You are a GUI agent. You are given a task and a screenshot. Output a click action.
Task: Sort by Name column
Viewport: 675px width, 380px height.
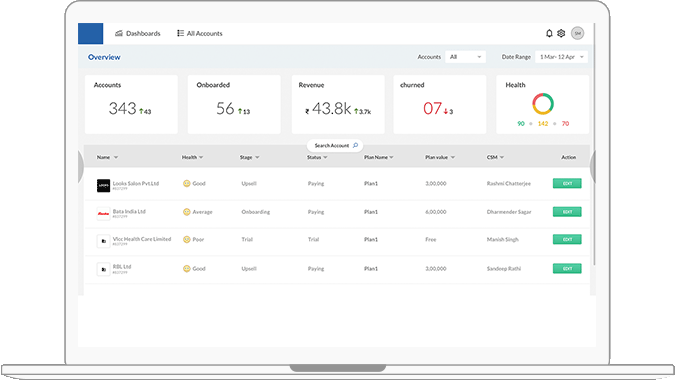tap(107, 158)
